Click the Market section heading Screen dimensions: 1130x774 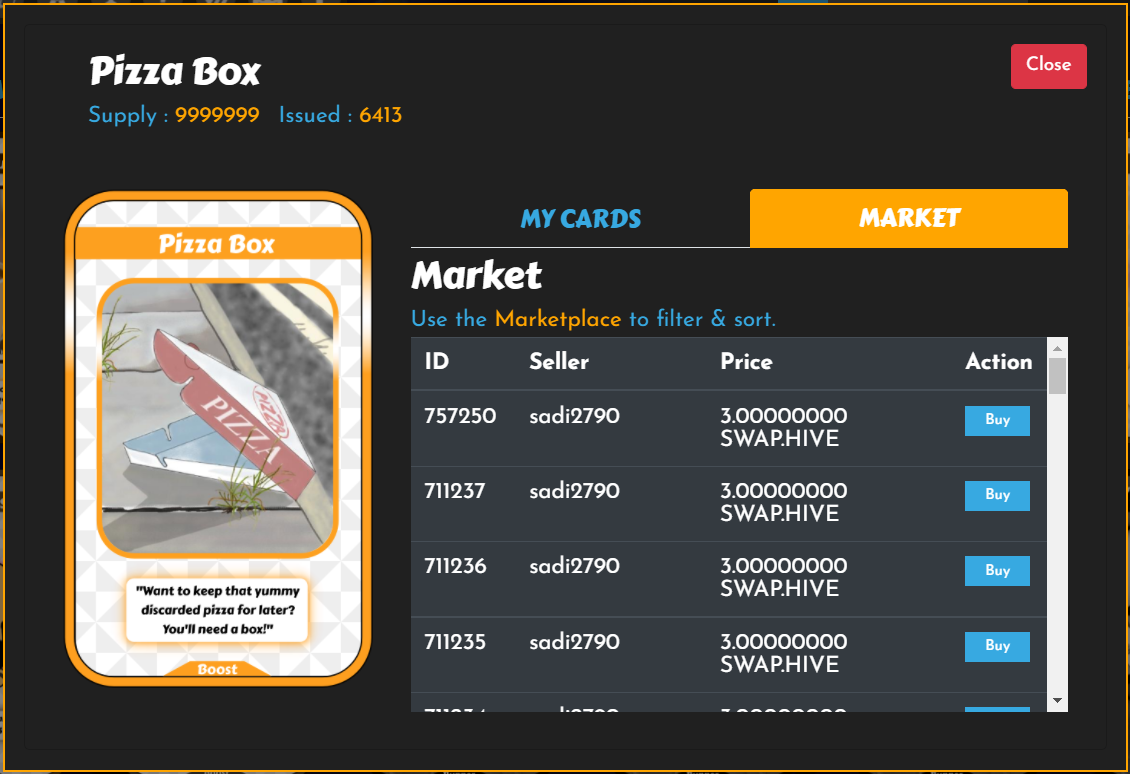tap(476, 275)
